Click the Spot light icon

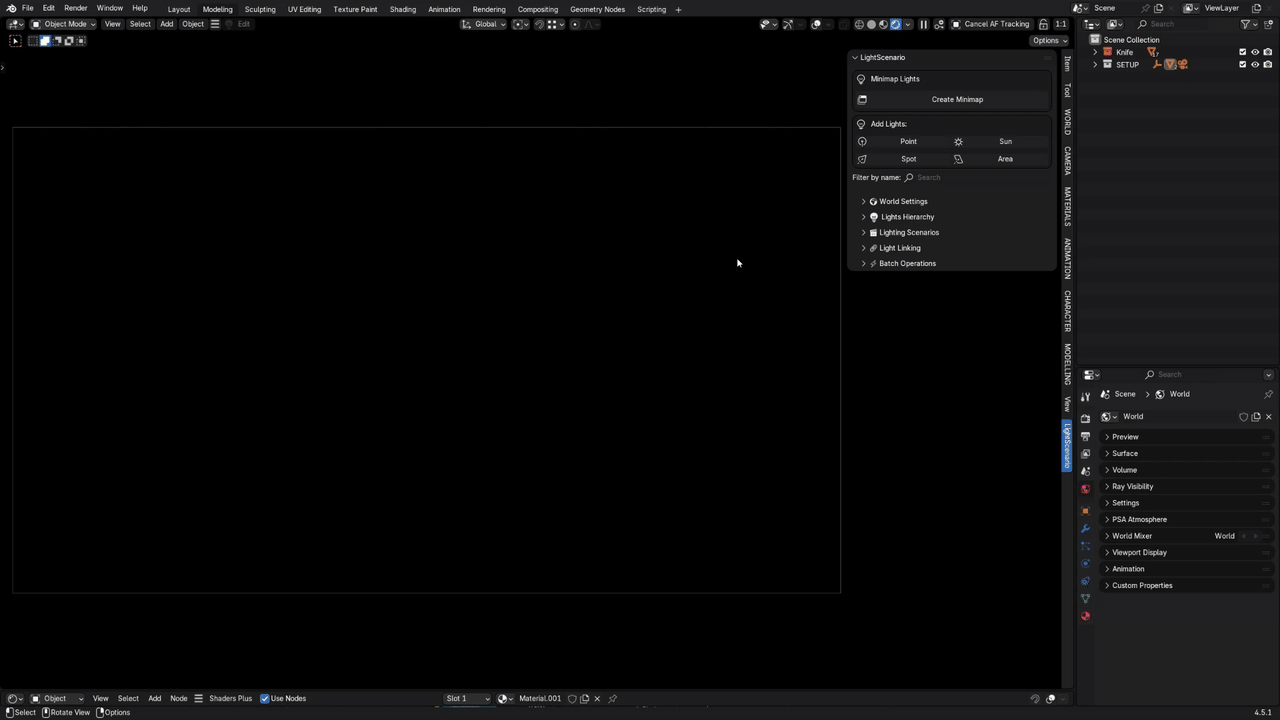[x=862, y=159]
